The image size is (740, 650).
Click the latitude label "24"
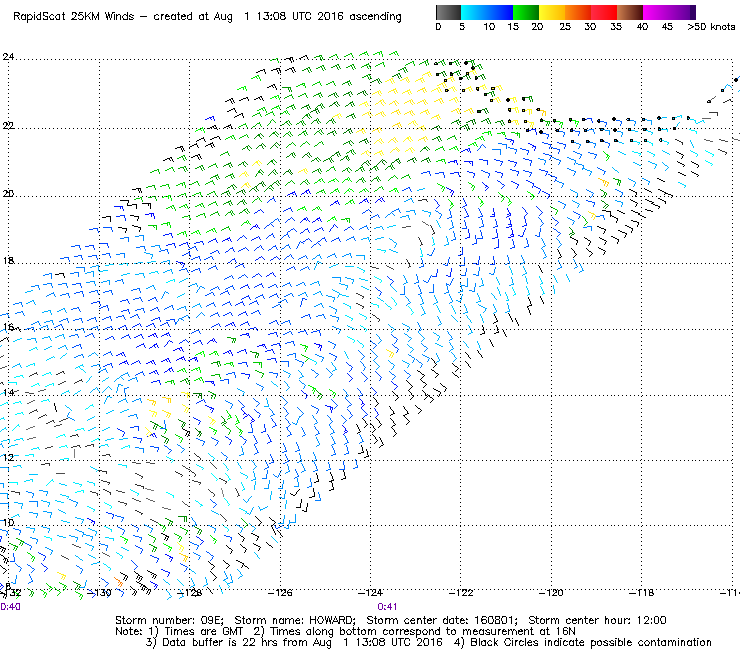coord(8,57)
